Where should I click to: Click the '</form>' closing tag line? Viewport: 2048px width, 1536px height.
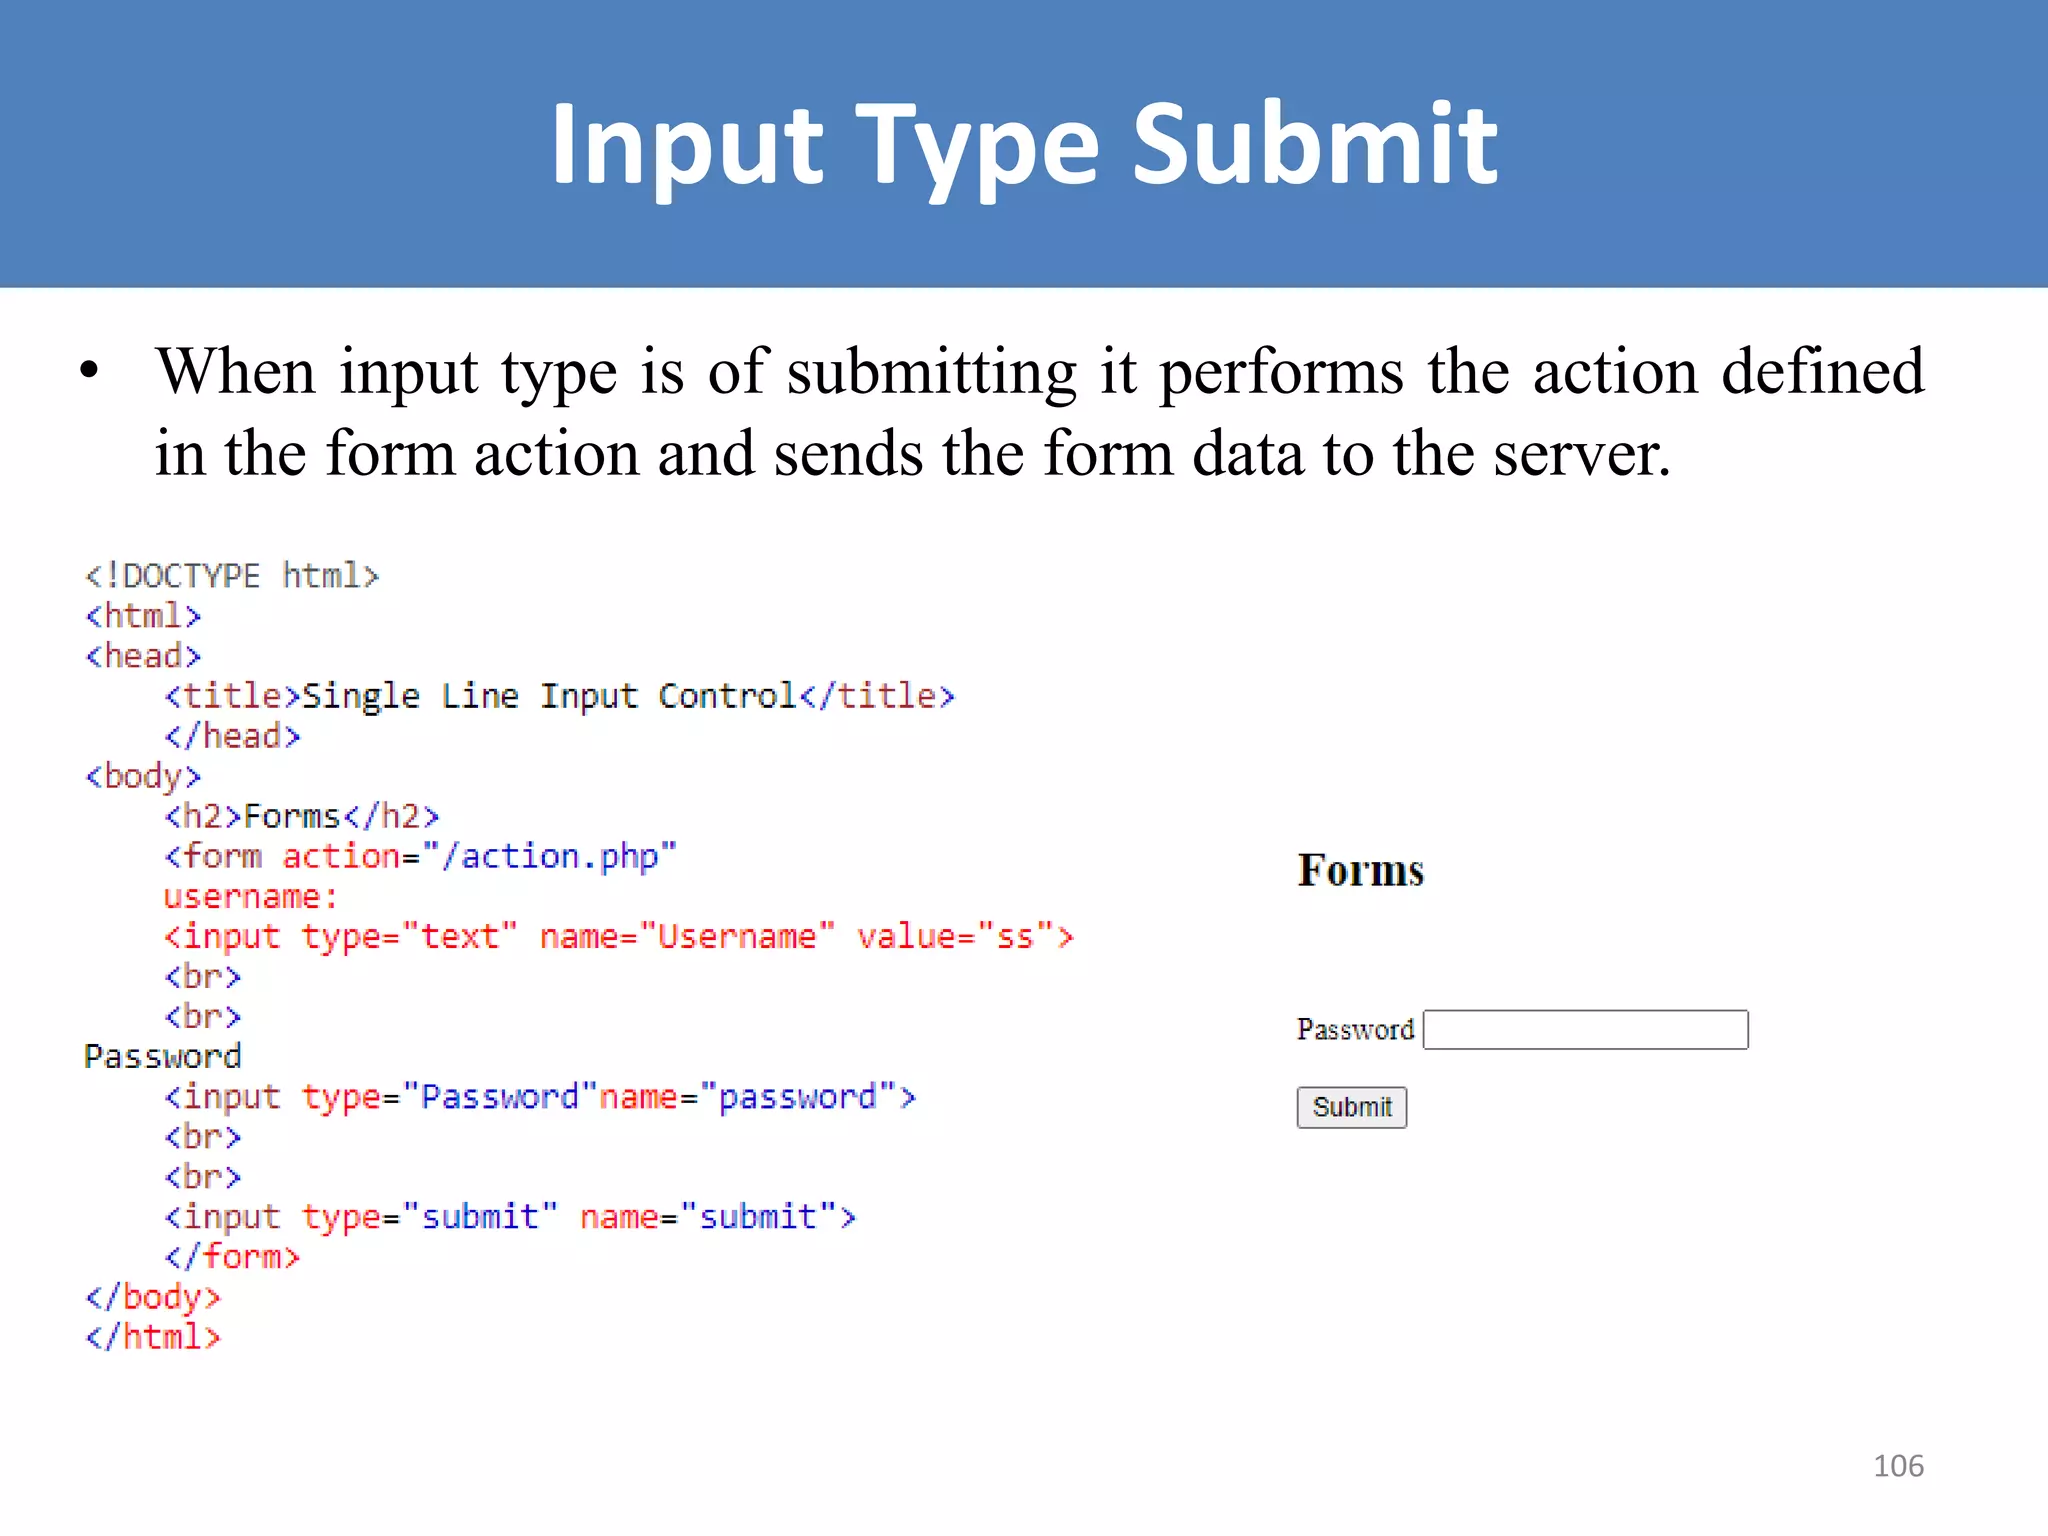232,1257
